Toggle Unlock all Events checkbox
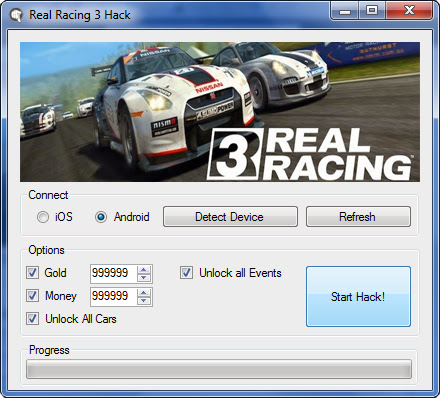The height and width of the screenshot is (398, 440). [x=186, y=272]
